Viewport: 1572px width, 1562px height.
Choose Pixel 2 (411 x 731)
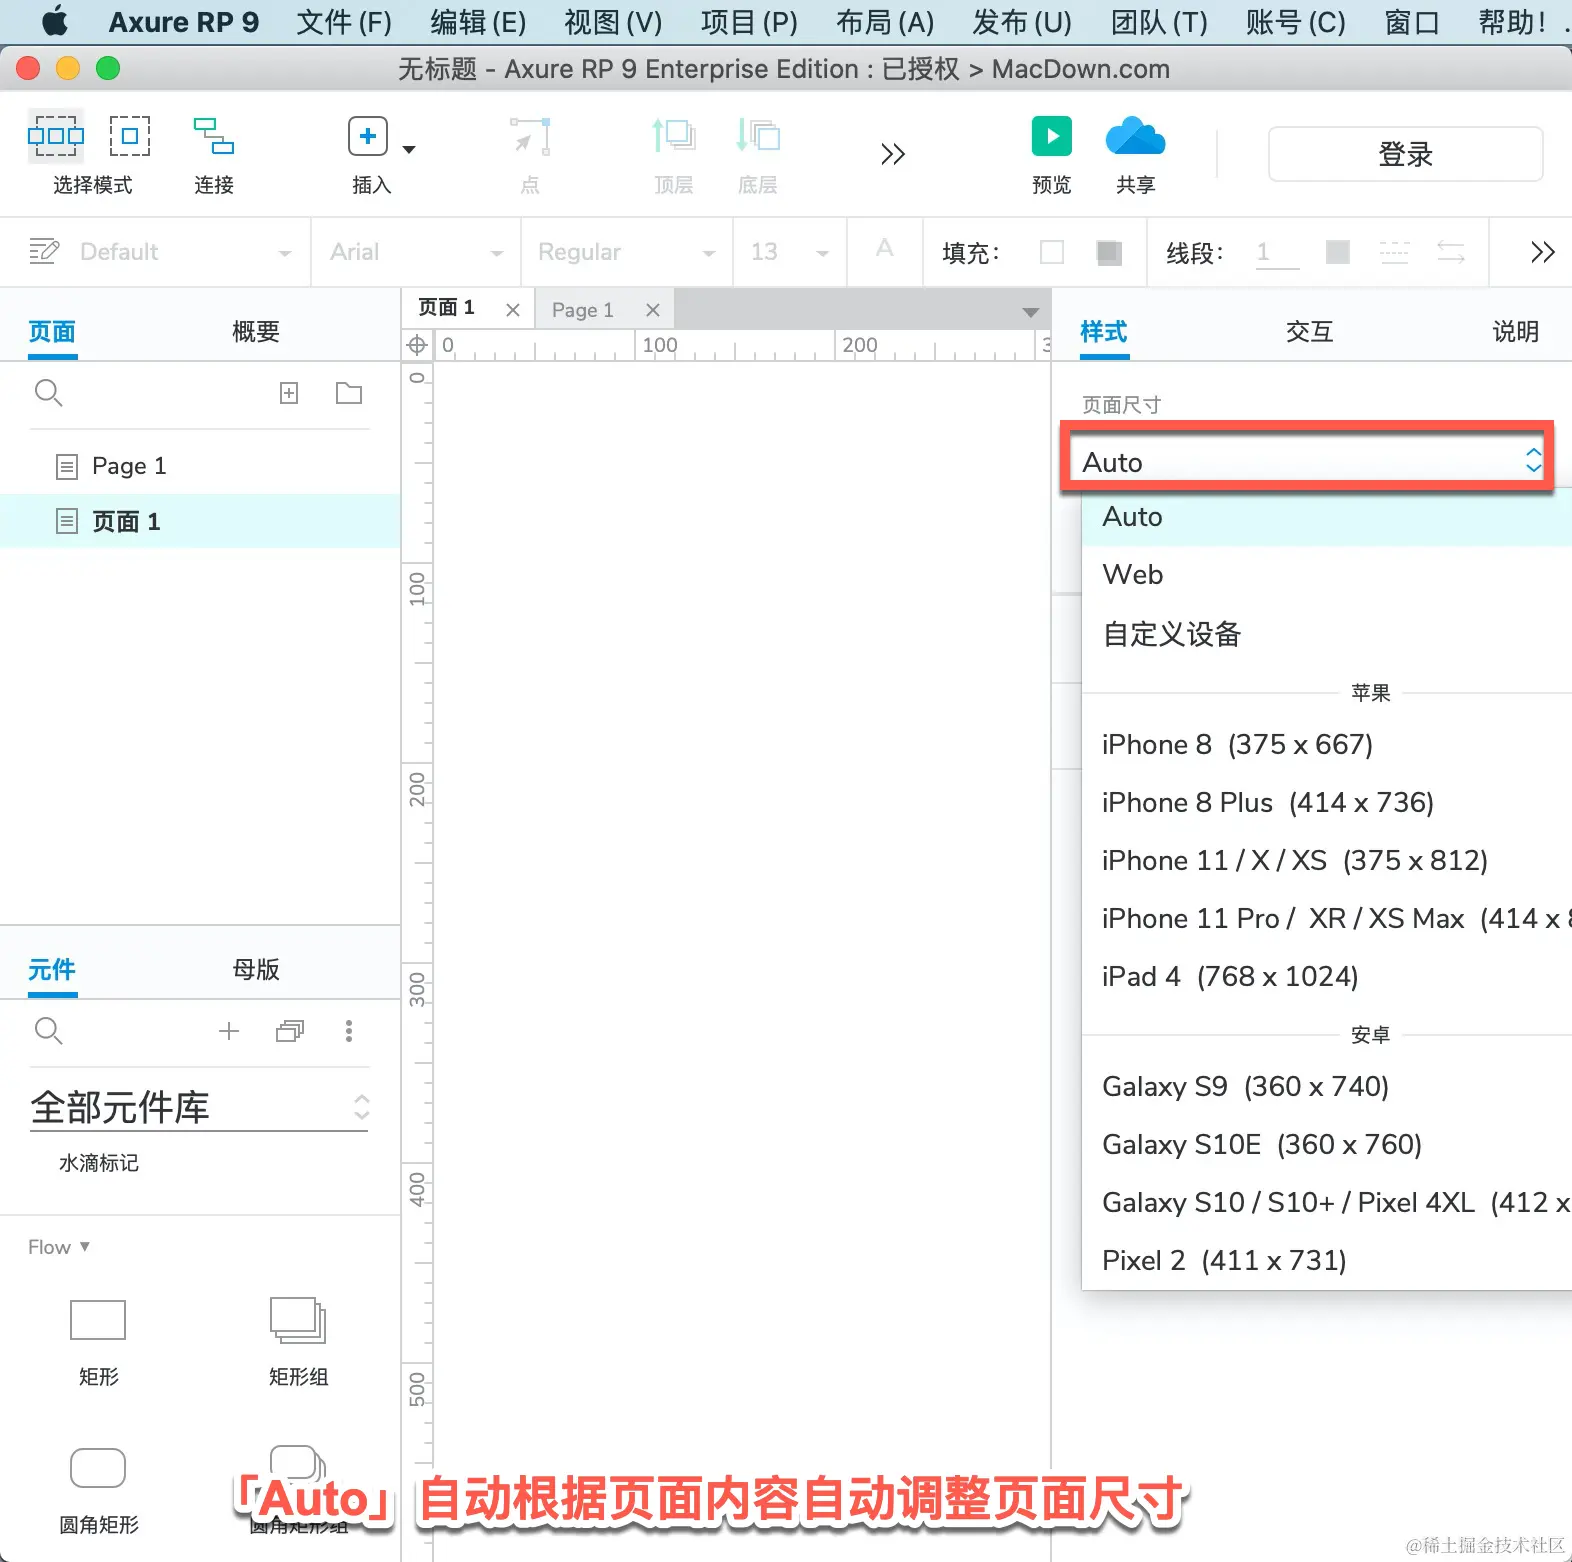click(1327, 1261)
